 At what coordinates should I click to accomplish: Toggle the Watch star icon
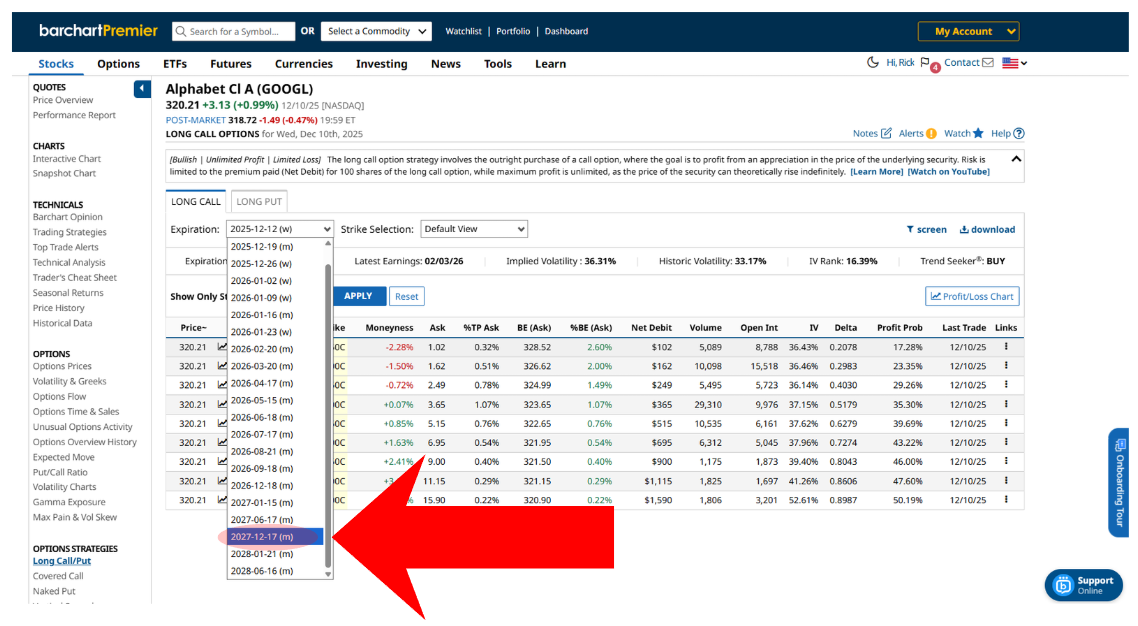[x=978, y=134]
